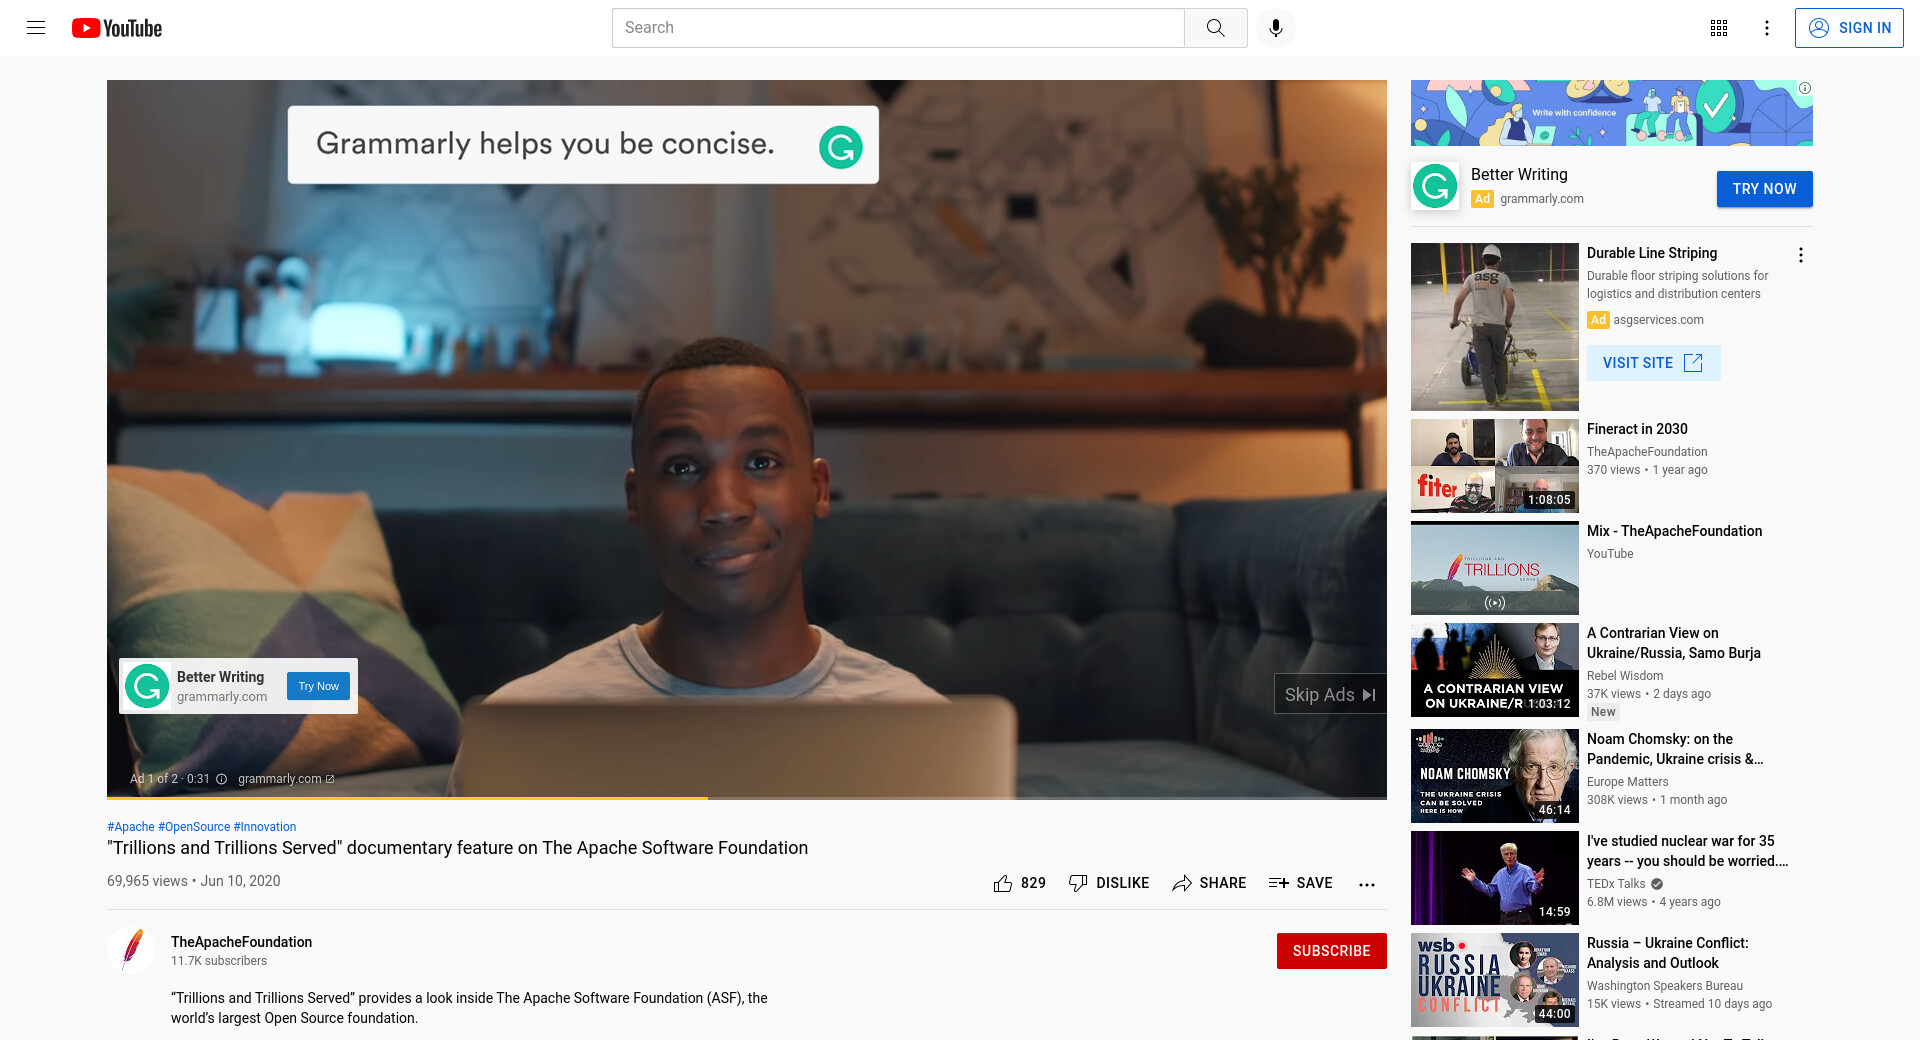The width and height of the screenshot is (1920, 1040).
Task: Open the hamburger guide menu
Action: (x=36, y=28)
